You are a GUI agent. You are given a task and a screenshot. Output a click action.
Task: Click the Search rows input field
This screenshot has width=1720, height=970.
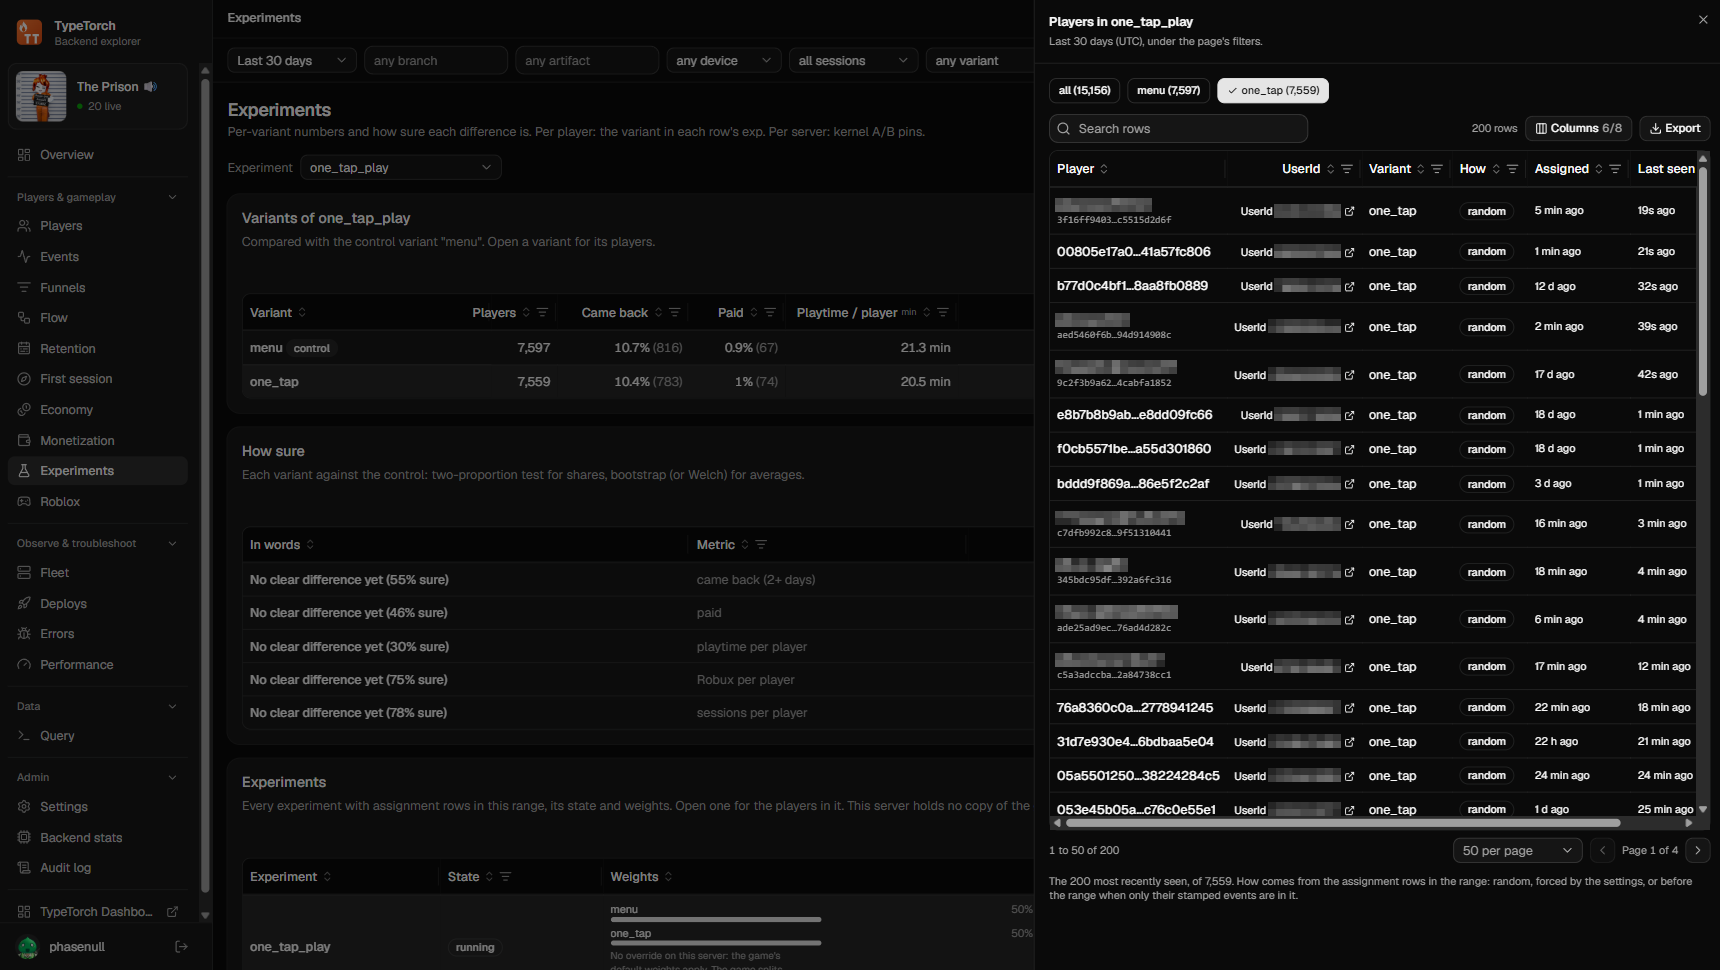[1178, 129]
